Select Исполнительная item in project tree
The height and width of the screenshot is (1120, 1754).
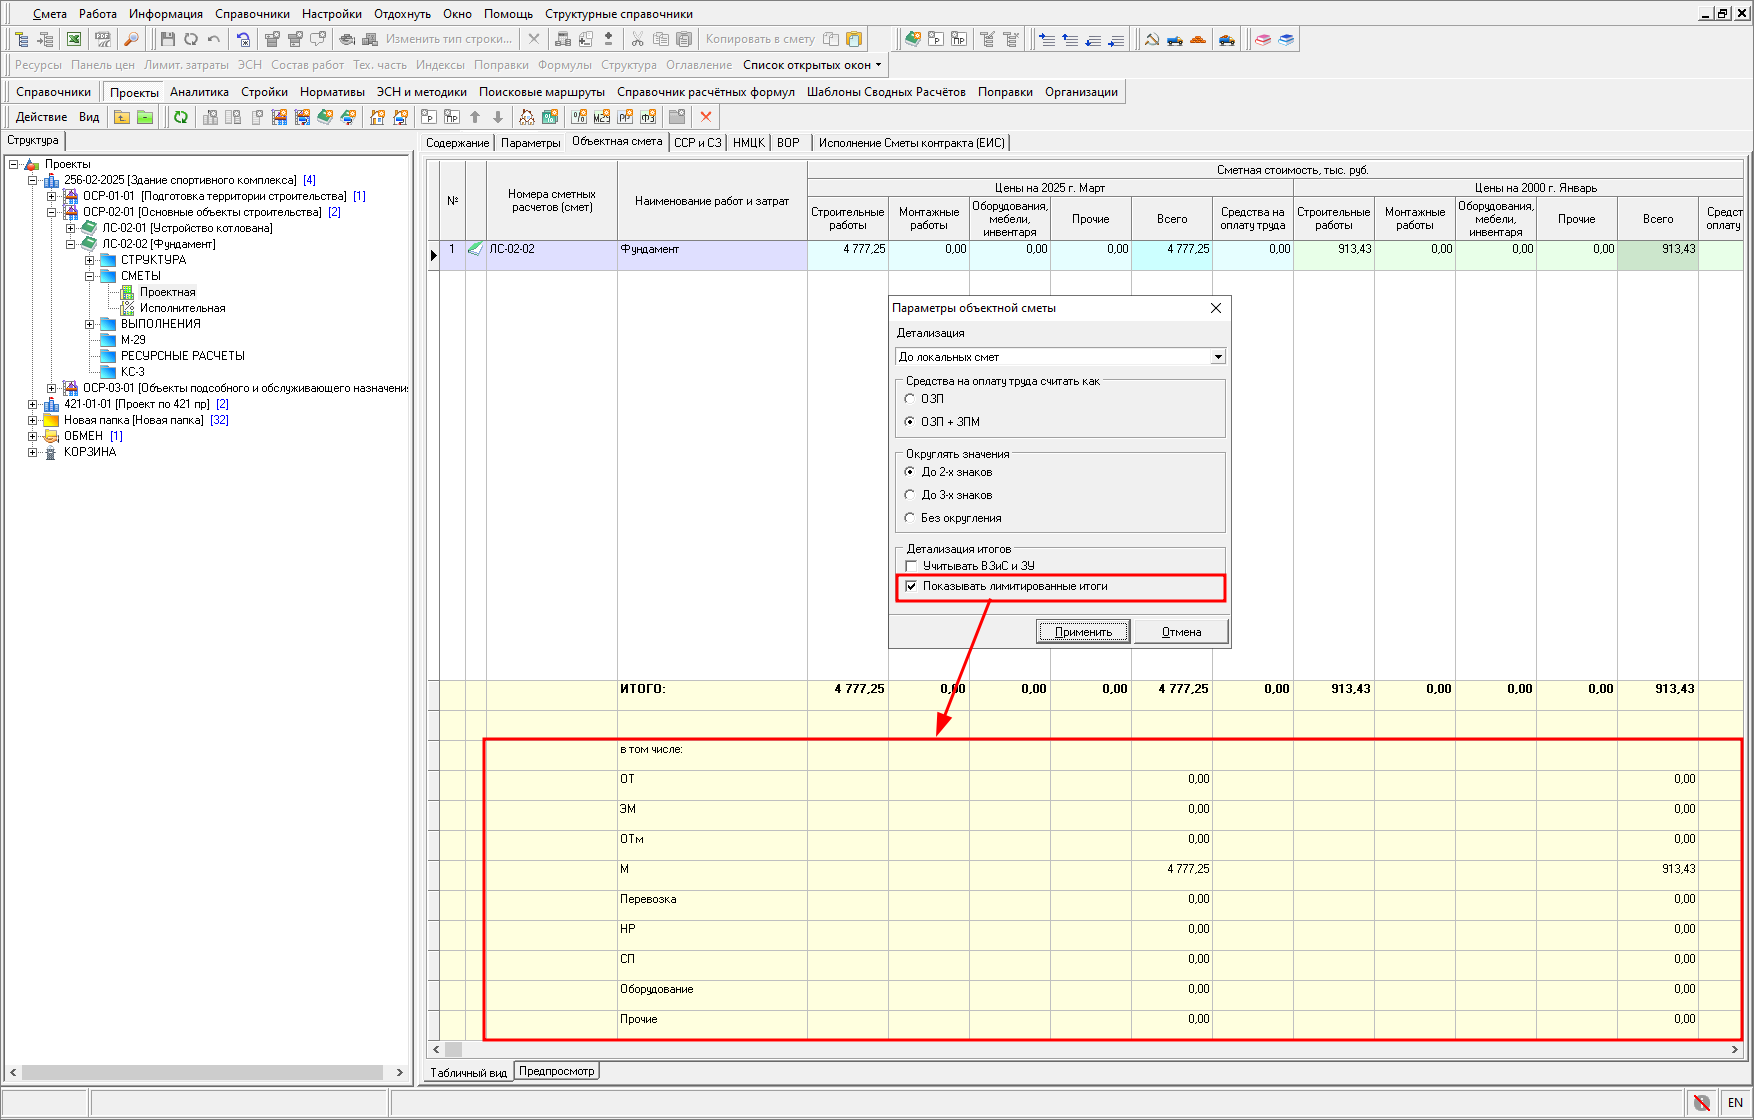[x=182, y=308]
